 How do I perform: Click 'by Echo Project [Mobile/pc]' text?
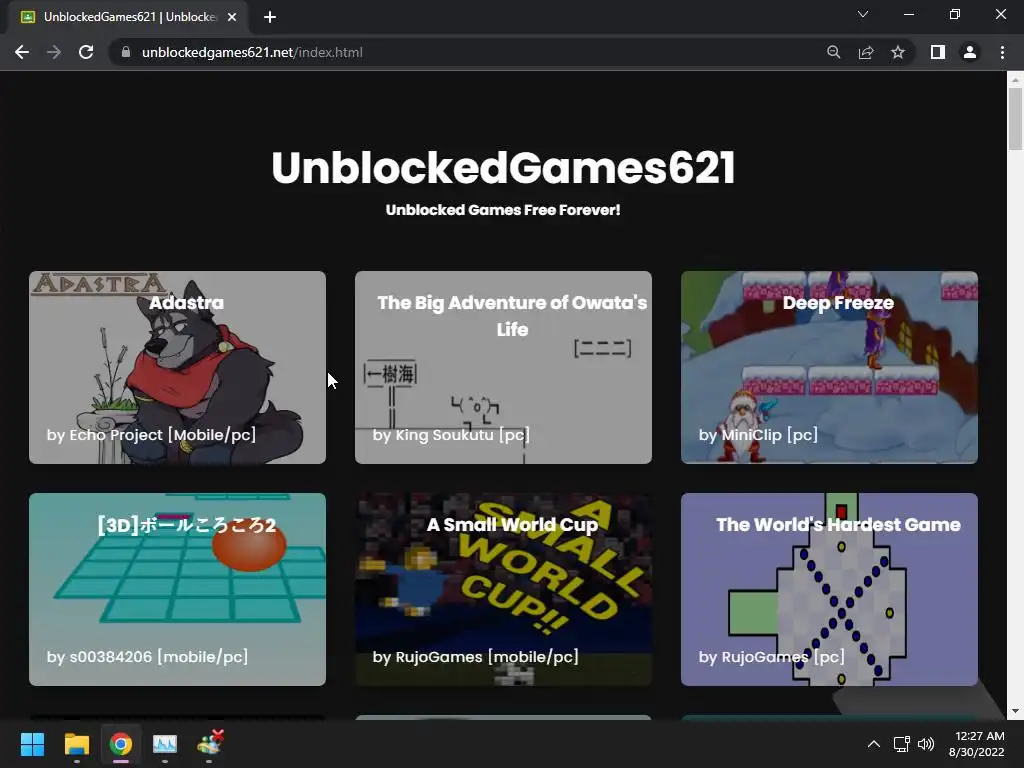click(151, 435)
